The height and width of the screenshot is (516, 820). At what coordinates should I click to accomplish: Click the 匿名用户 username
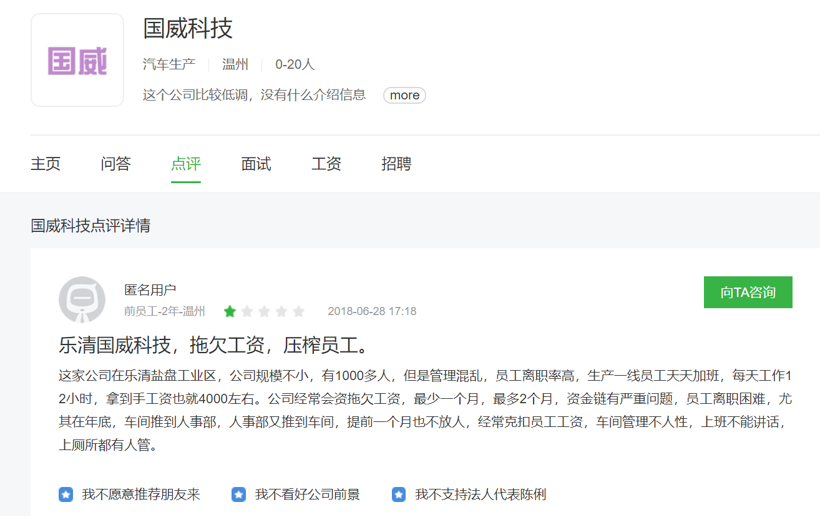[x=150, y=290]
